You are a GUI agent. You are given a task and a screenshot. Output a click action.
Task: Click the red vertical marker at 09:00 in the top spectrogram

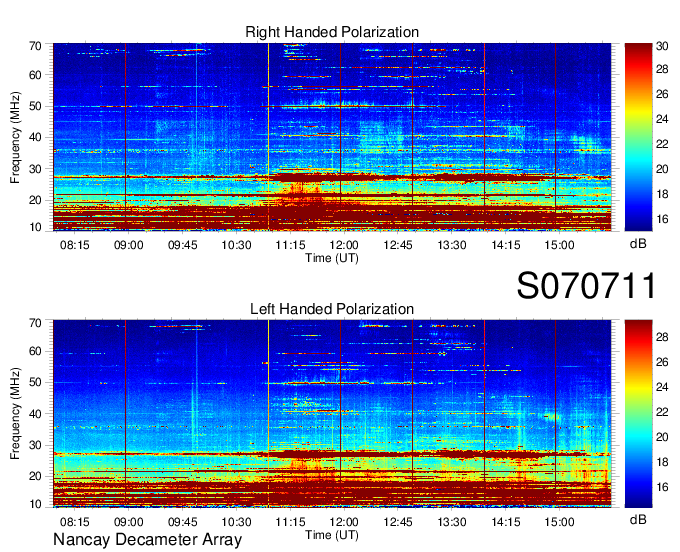[x=125, y=137]
